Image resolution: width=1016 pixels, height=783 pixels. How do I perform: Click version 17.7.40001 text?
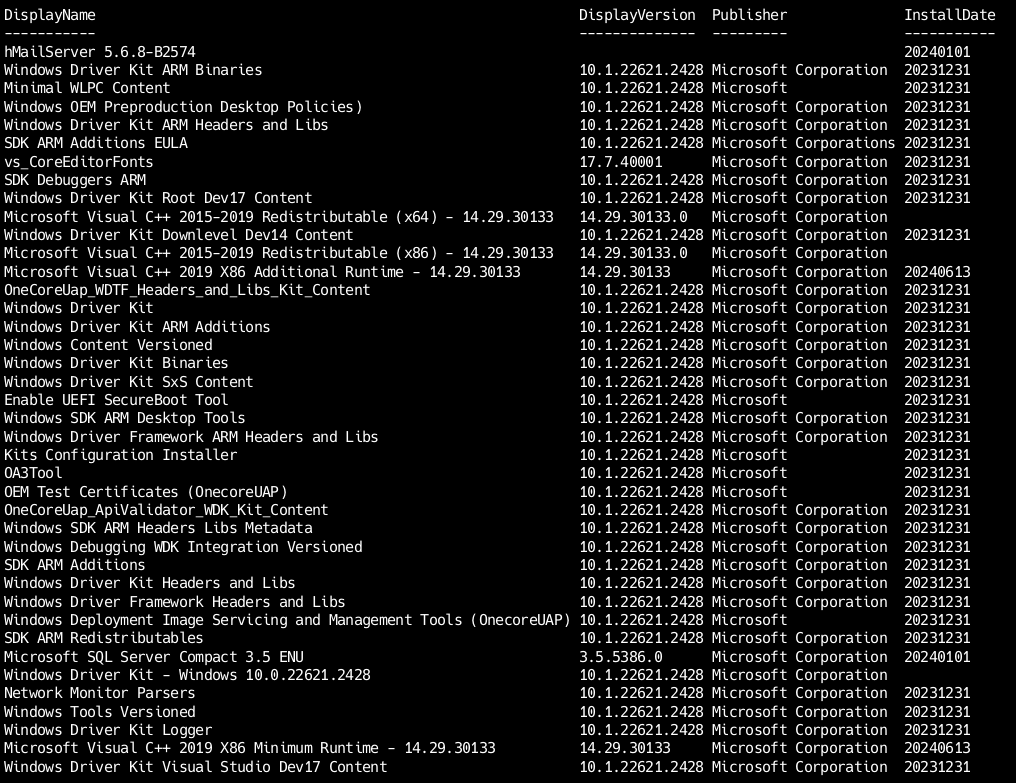click(x=621, y=161)
